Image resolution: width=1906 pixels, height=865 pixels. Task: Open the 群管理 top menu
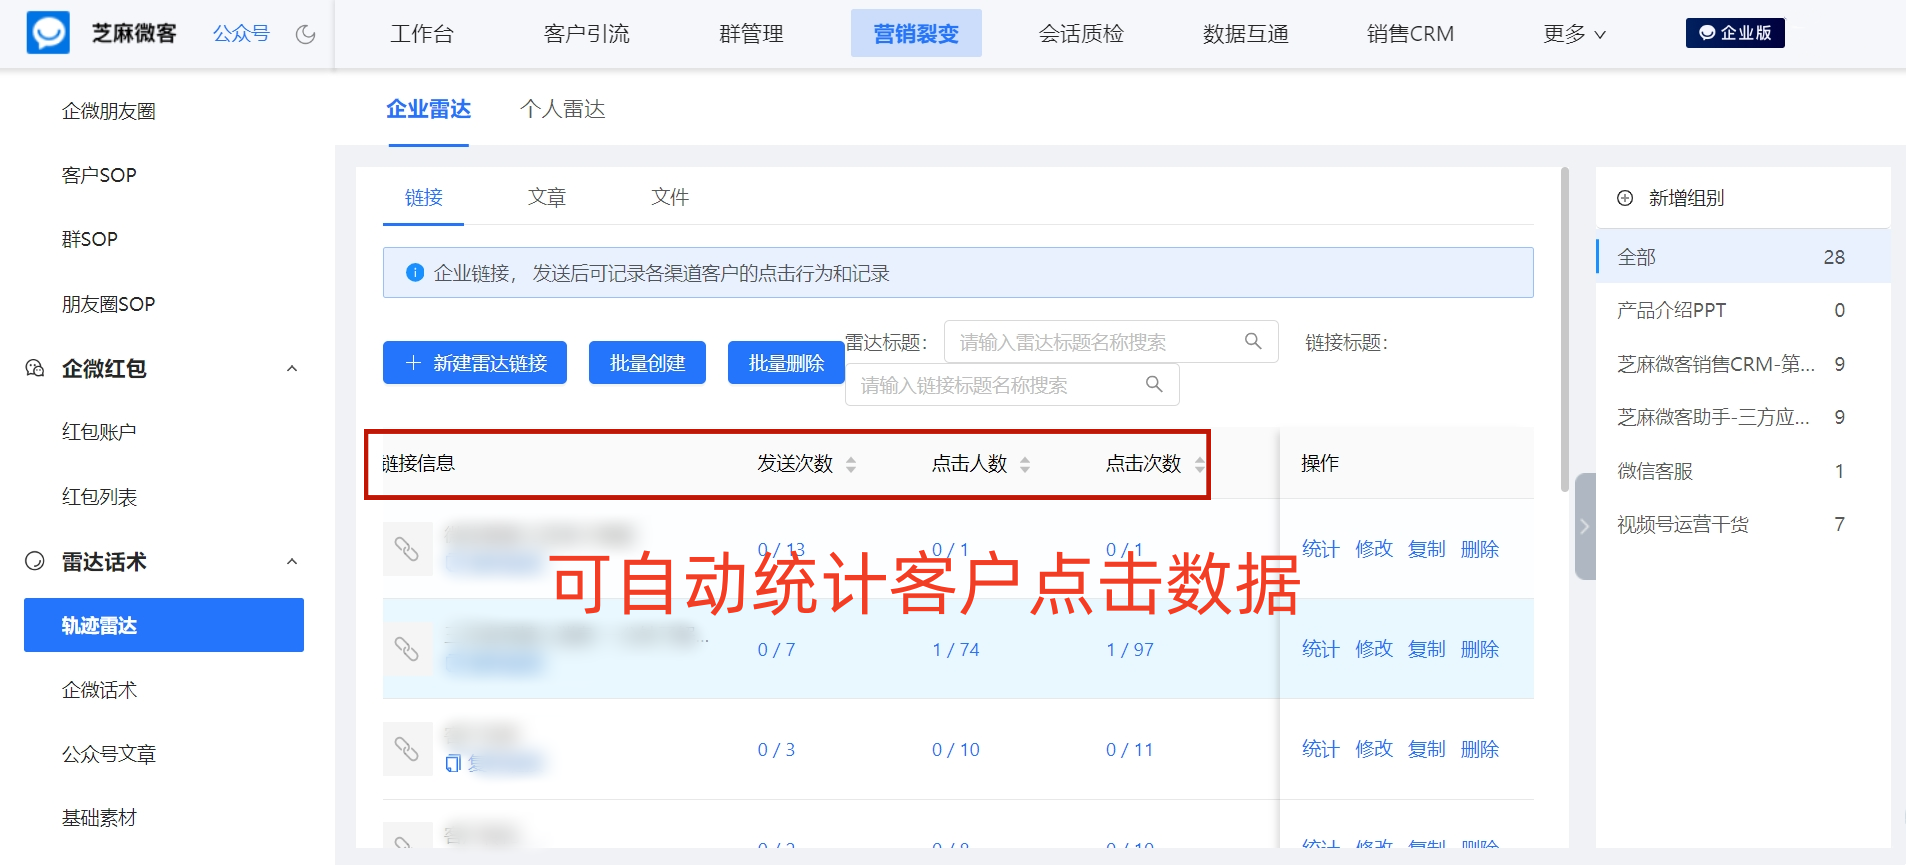click(x=751, y=34)
